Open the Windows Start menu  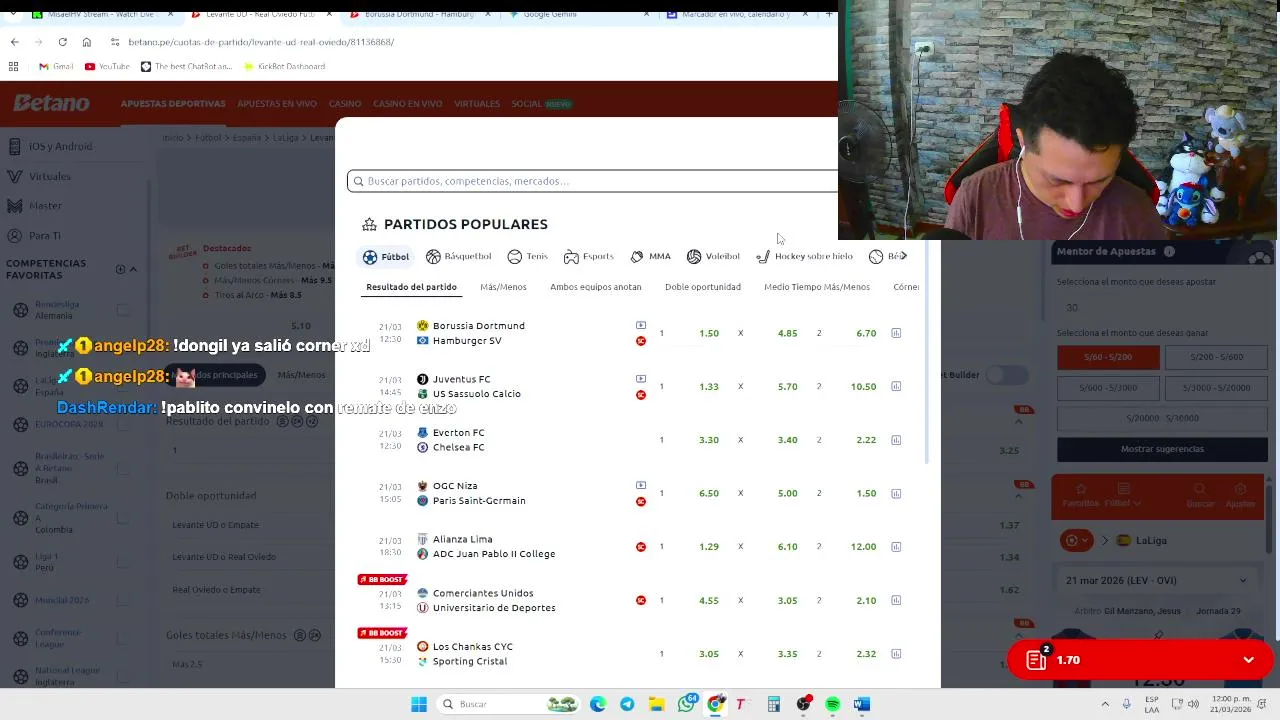point(419,704)
